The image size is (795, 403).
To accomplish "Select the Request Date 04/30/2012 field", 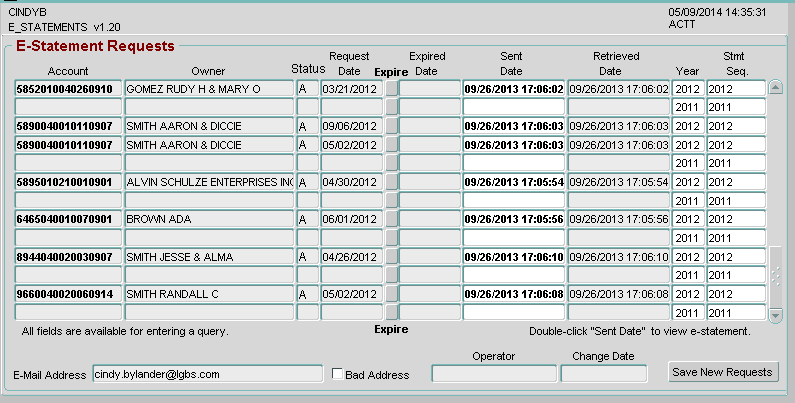I will 352,183.
